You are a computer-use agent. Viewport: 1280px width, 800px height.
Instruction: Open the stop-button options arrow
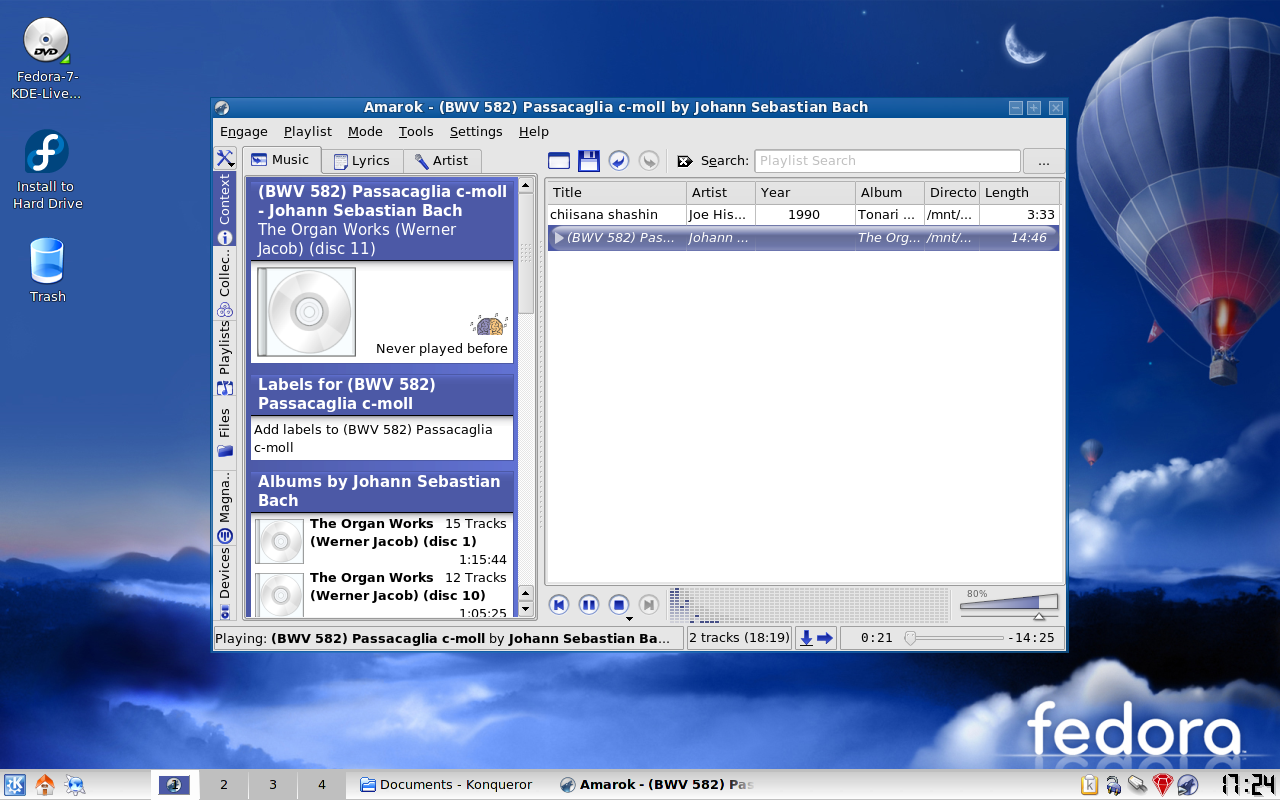point(629,619)
